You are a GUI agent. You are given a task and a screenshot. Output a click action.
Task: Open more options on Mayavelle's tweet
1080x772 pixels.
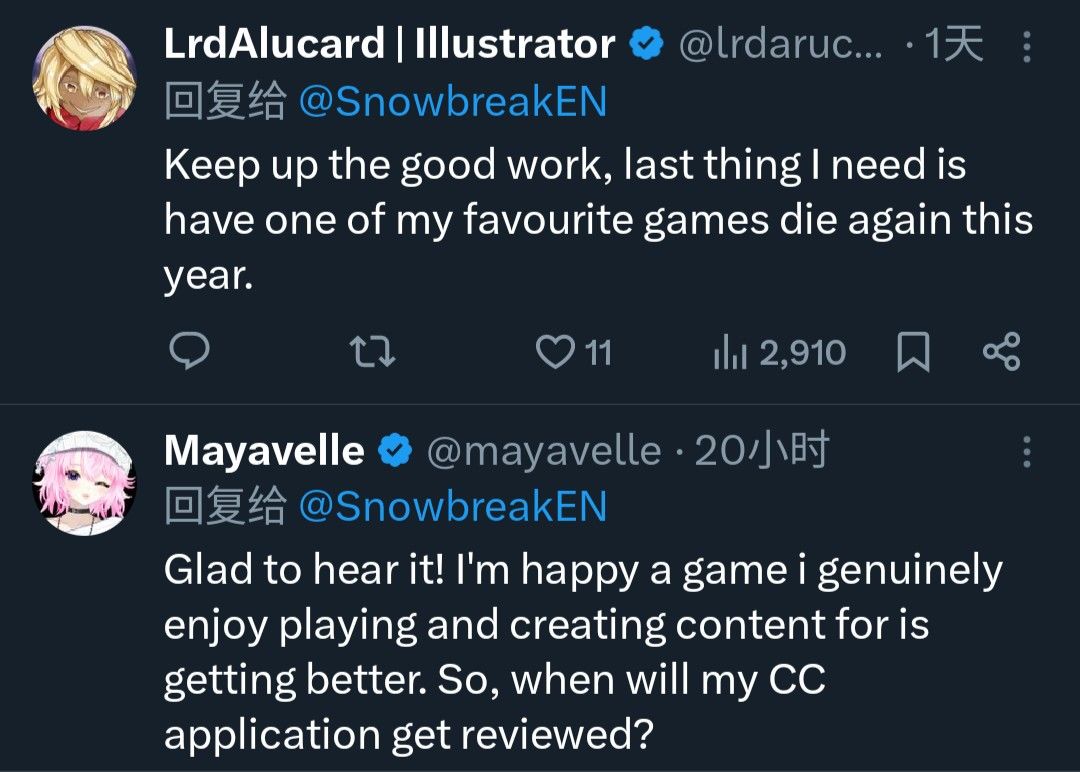point(1026,452)
